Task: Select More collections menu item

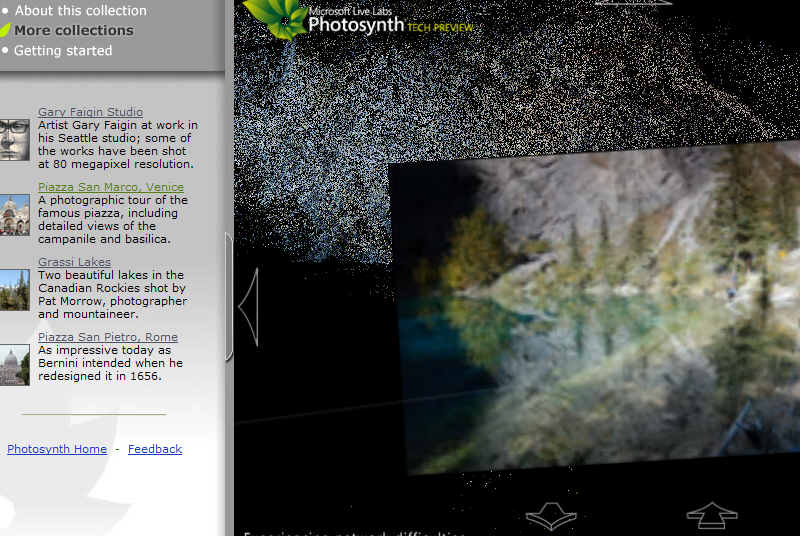Action: pos(73,31)
